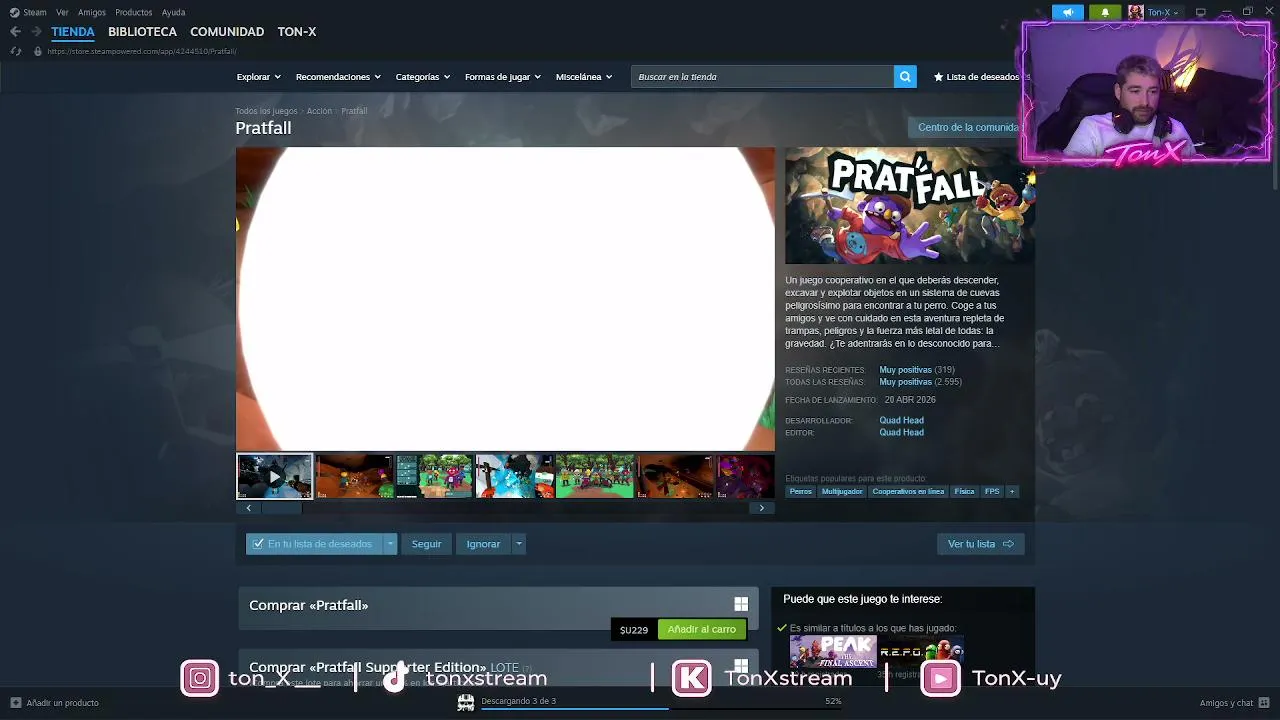Open notifications with the green bell icon
Image resolution: width=1280 pixels, height=720 pixels.
1105,12
